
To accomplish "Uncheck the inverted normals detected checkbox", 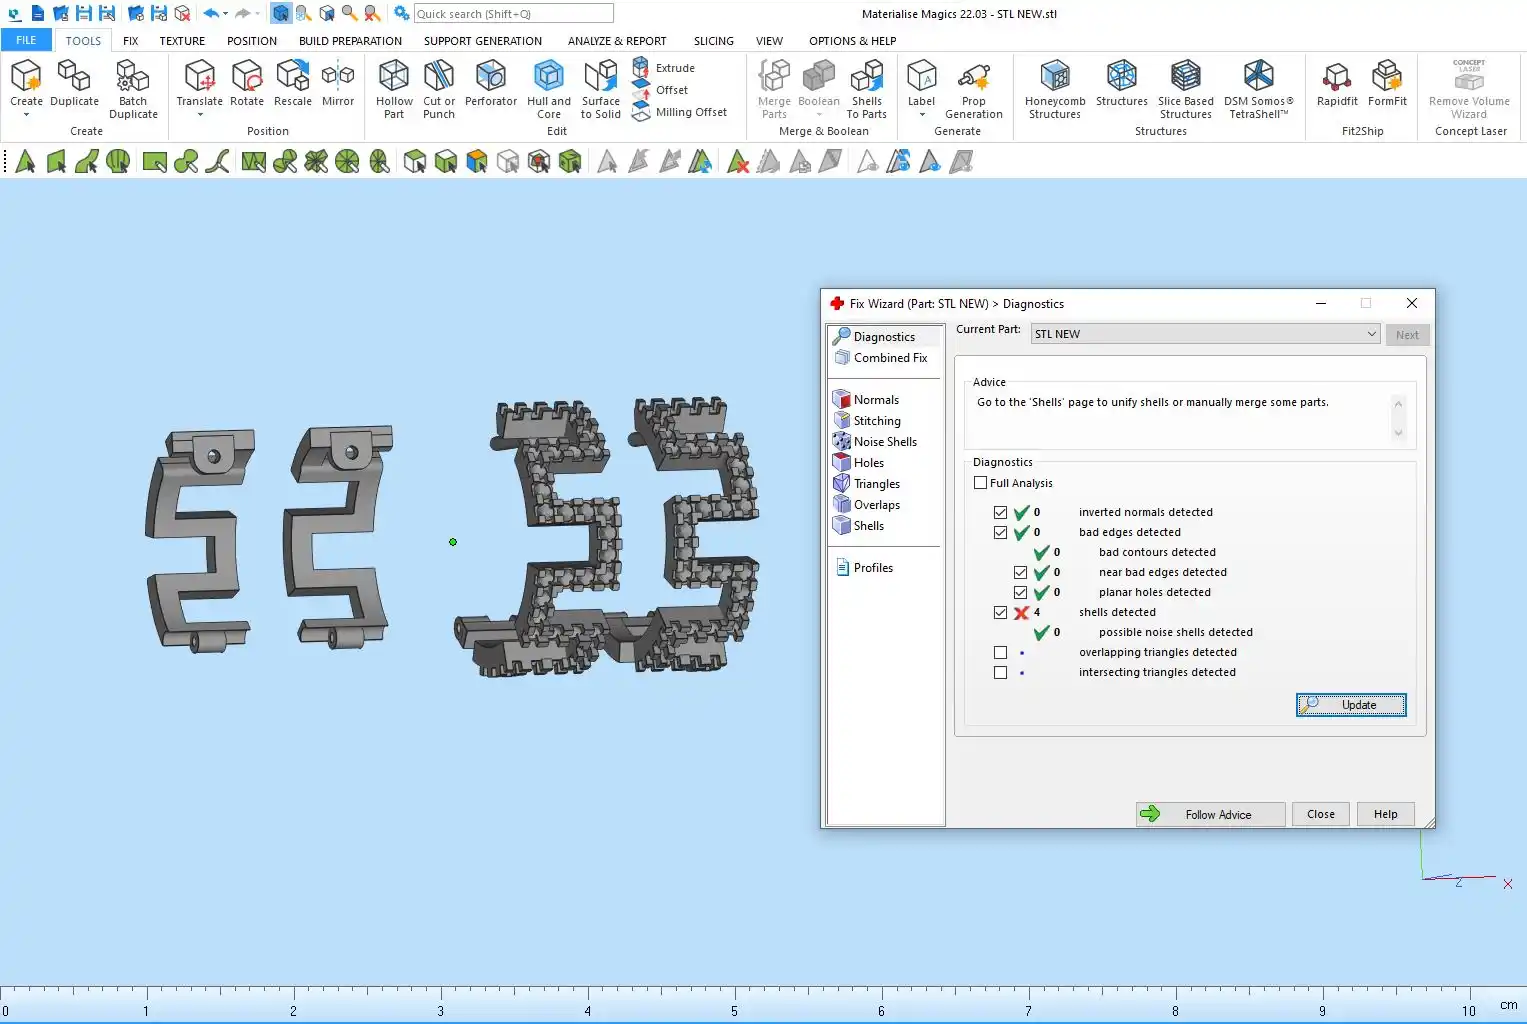I will 1000,512.
